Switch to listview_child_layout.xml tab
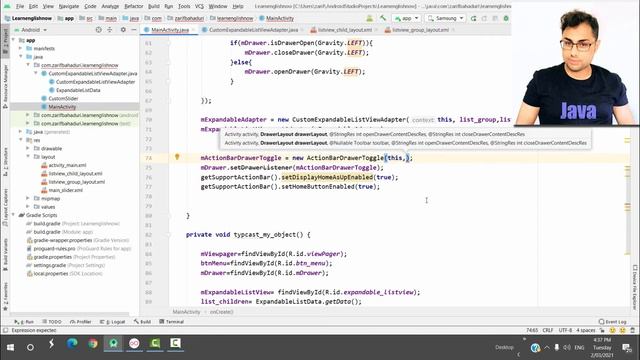Viewport: 640px width, 360px height. tap(344, 30)
